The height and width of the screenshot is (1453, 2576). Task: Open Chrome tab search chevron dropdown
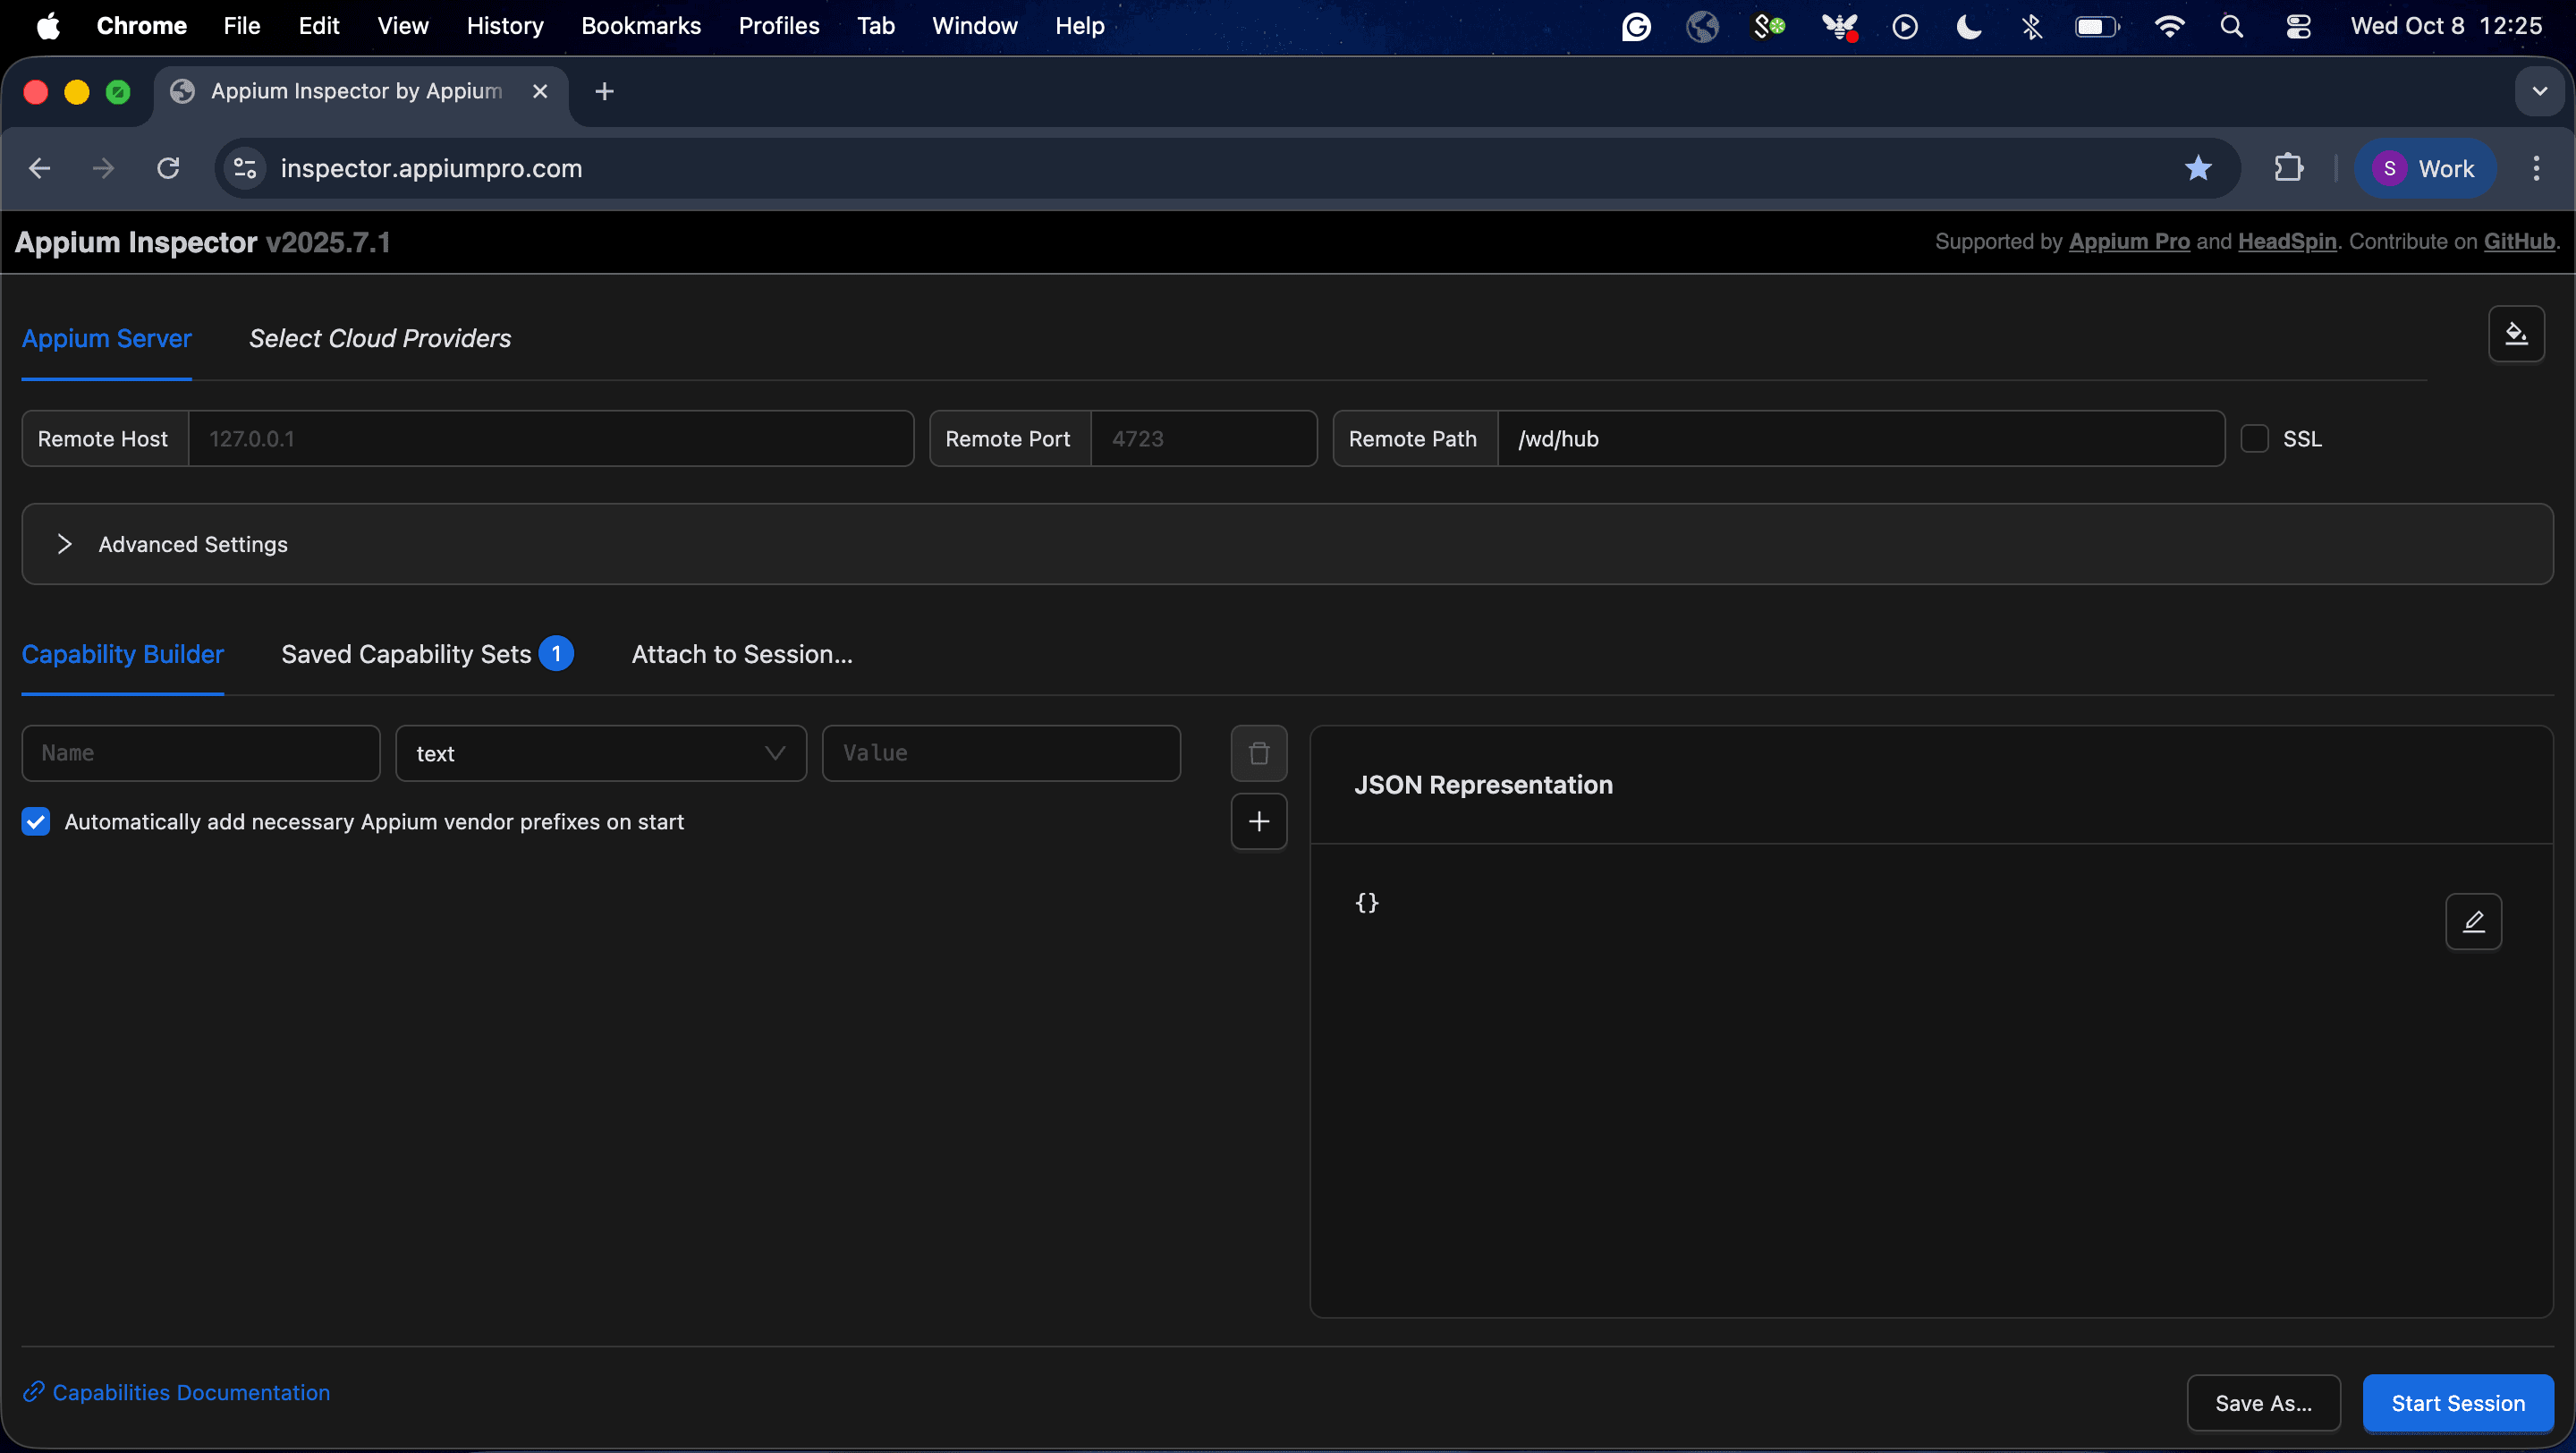point(2539,92)
